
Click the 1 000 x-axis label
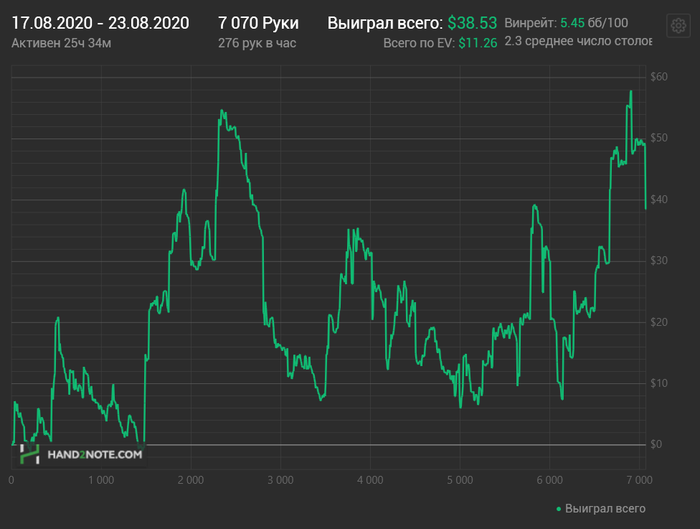[101, 480]
